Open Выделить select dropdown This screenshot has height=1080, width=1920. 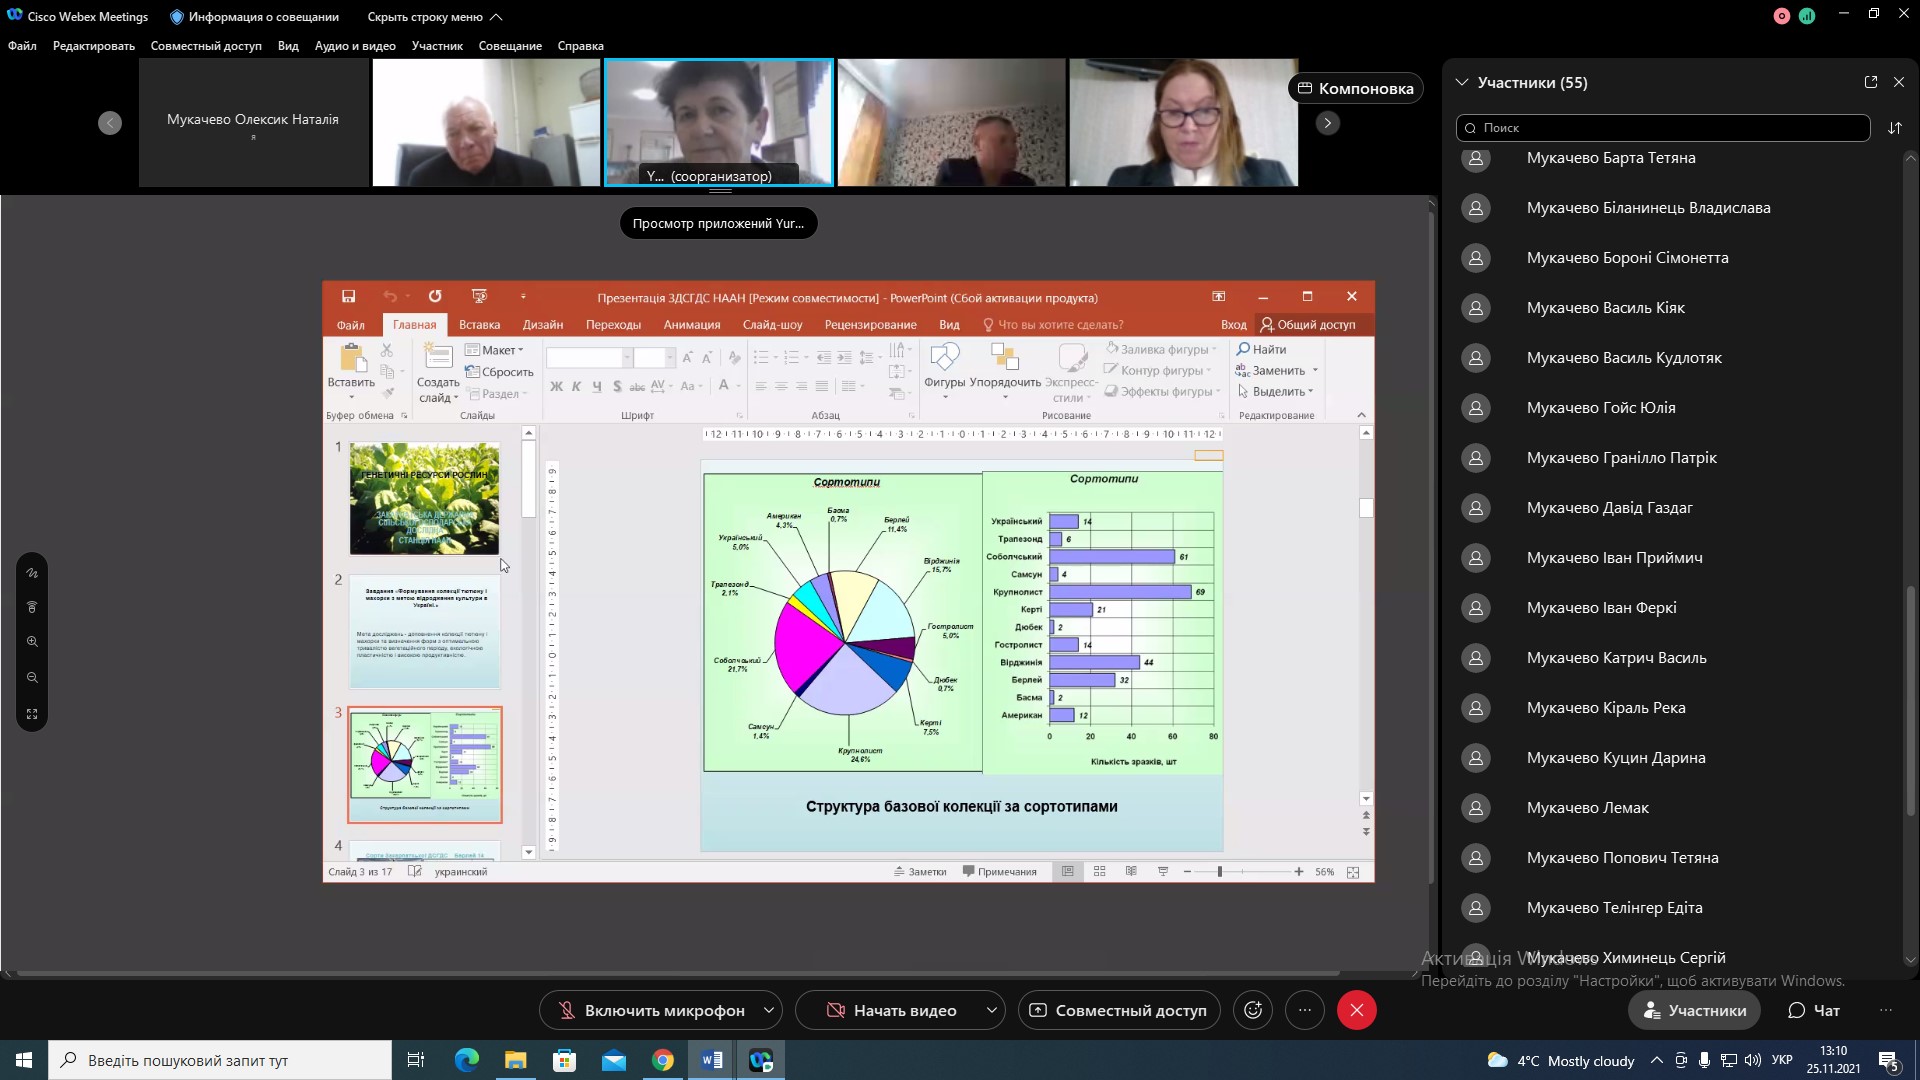1276,392
